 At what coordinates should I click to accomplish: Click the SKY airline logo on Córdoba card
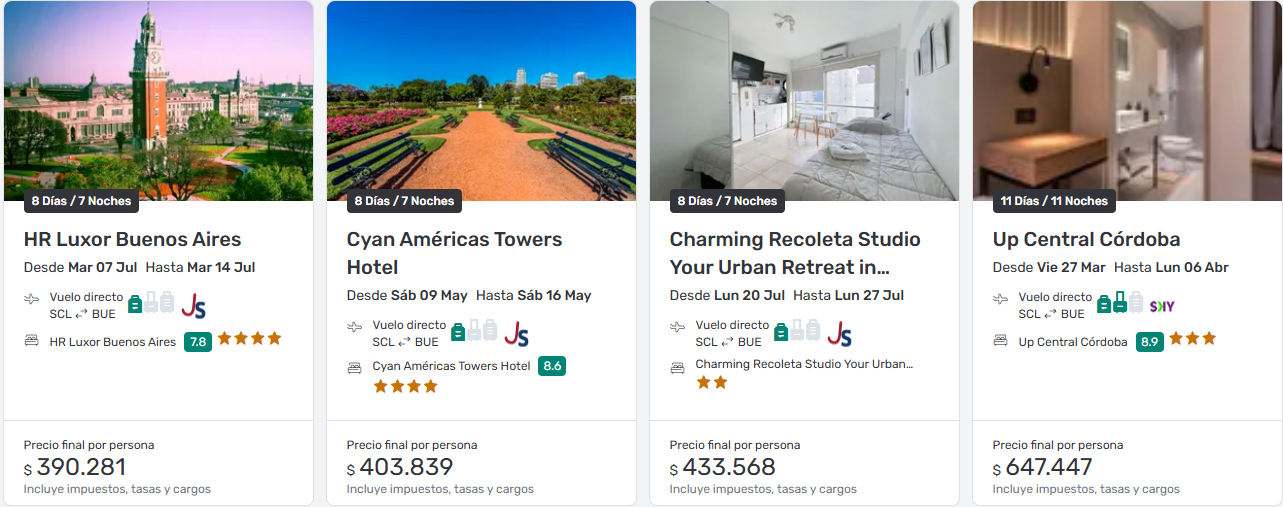click(x=1162, y=306)
